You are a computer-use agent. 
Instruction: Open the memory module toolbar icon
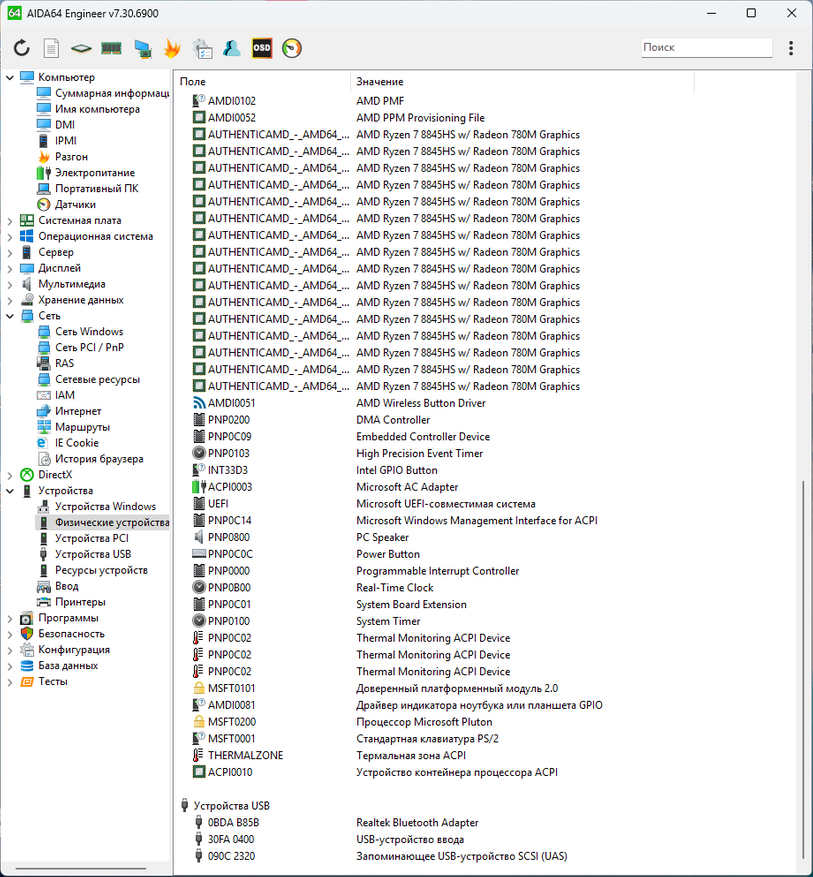click(x=111, y=49)
